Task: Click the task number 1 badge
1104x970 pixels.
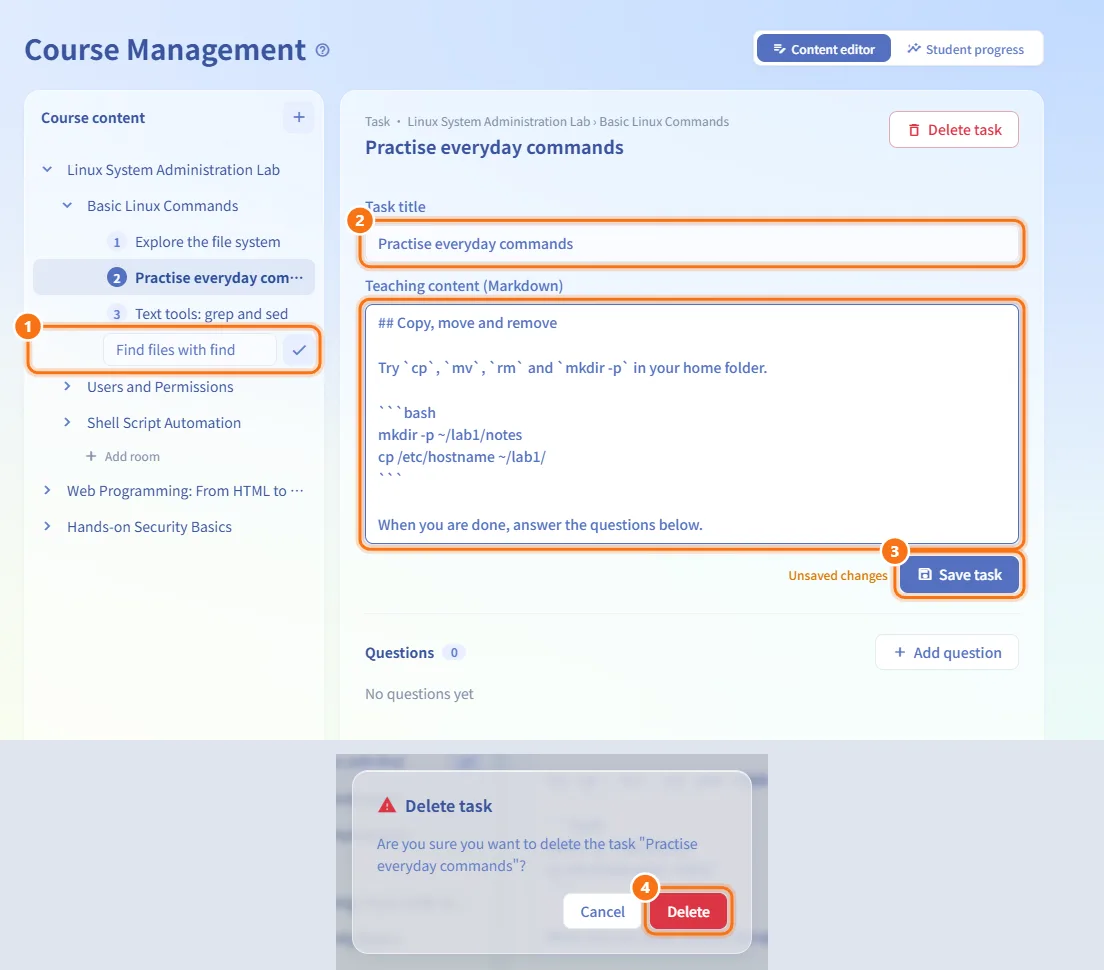Action: 116,242
